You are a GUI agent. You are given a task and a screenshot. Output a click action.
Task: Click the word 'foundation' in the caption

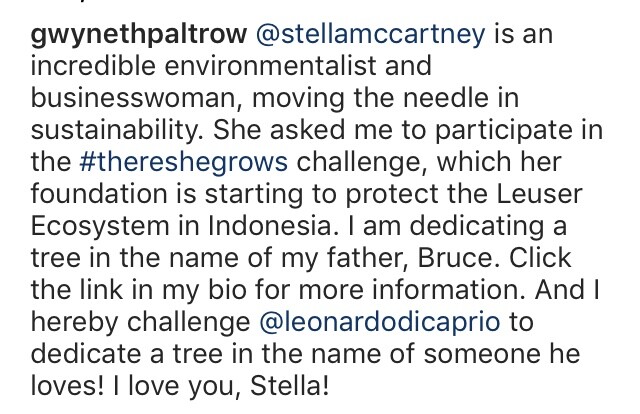[99, 194]
